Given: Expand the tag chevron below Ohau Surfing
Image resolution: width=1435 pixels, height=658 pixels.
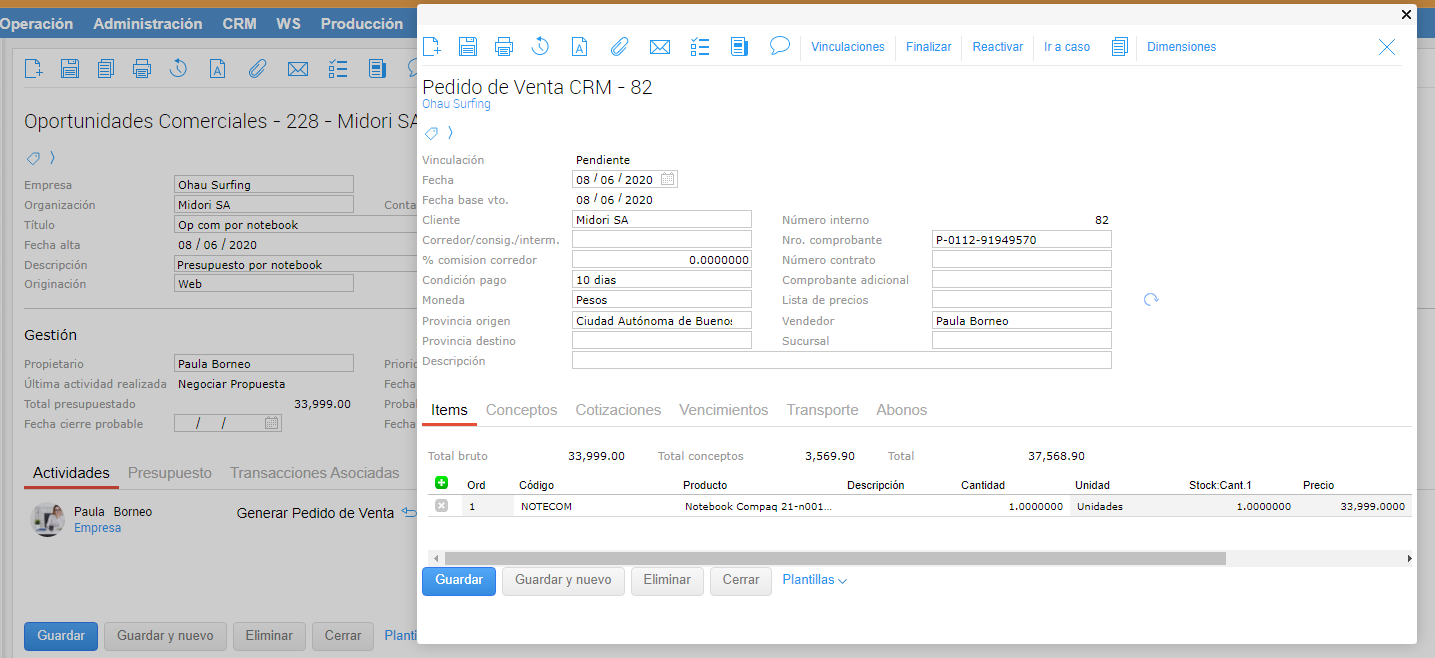Looking at the screenshot, I should click(450, 133).
